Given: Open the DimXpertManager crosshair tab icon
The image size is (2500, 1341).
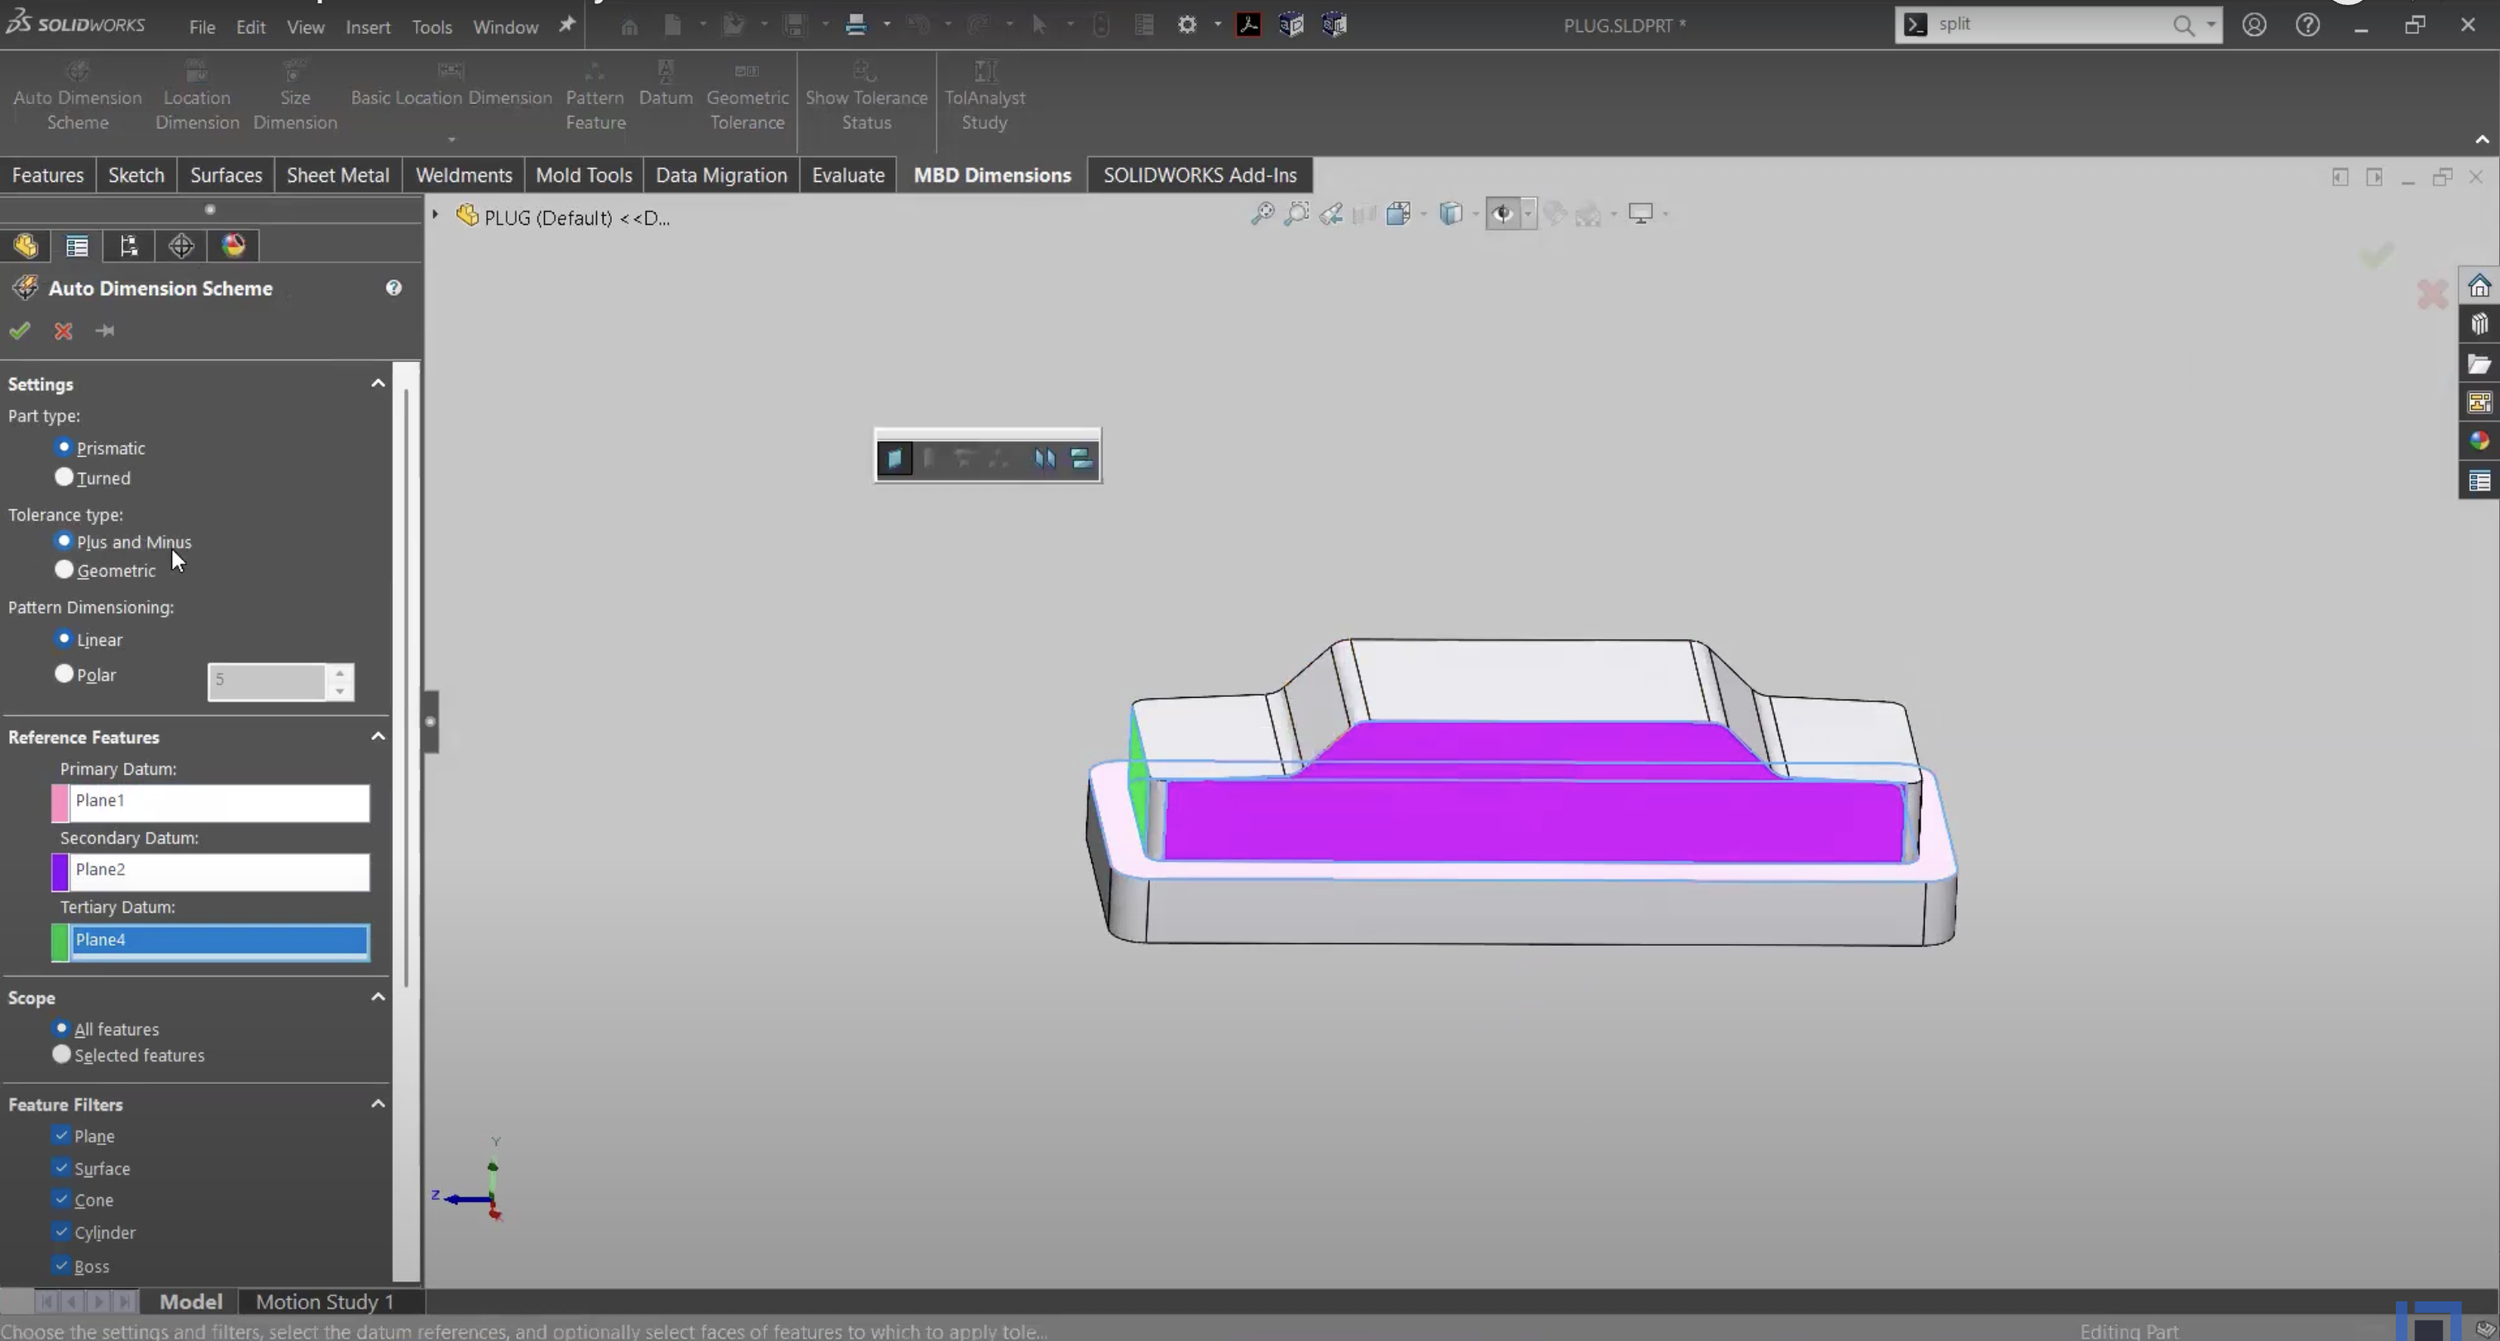Looking at the screenshot, I should coord(181,246).
